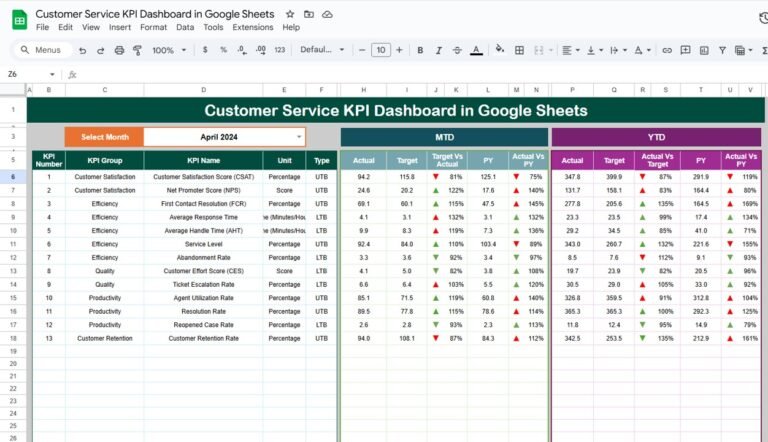Open zoom level 100% dropdown
Screen dimensions: 768x442
tap(169, 50)
